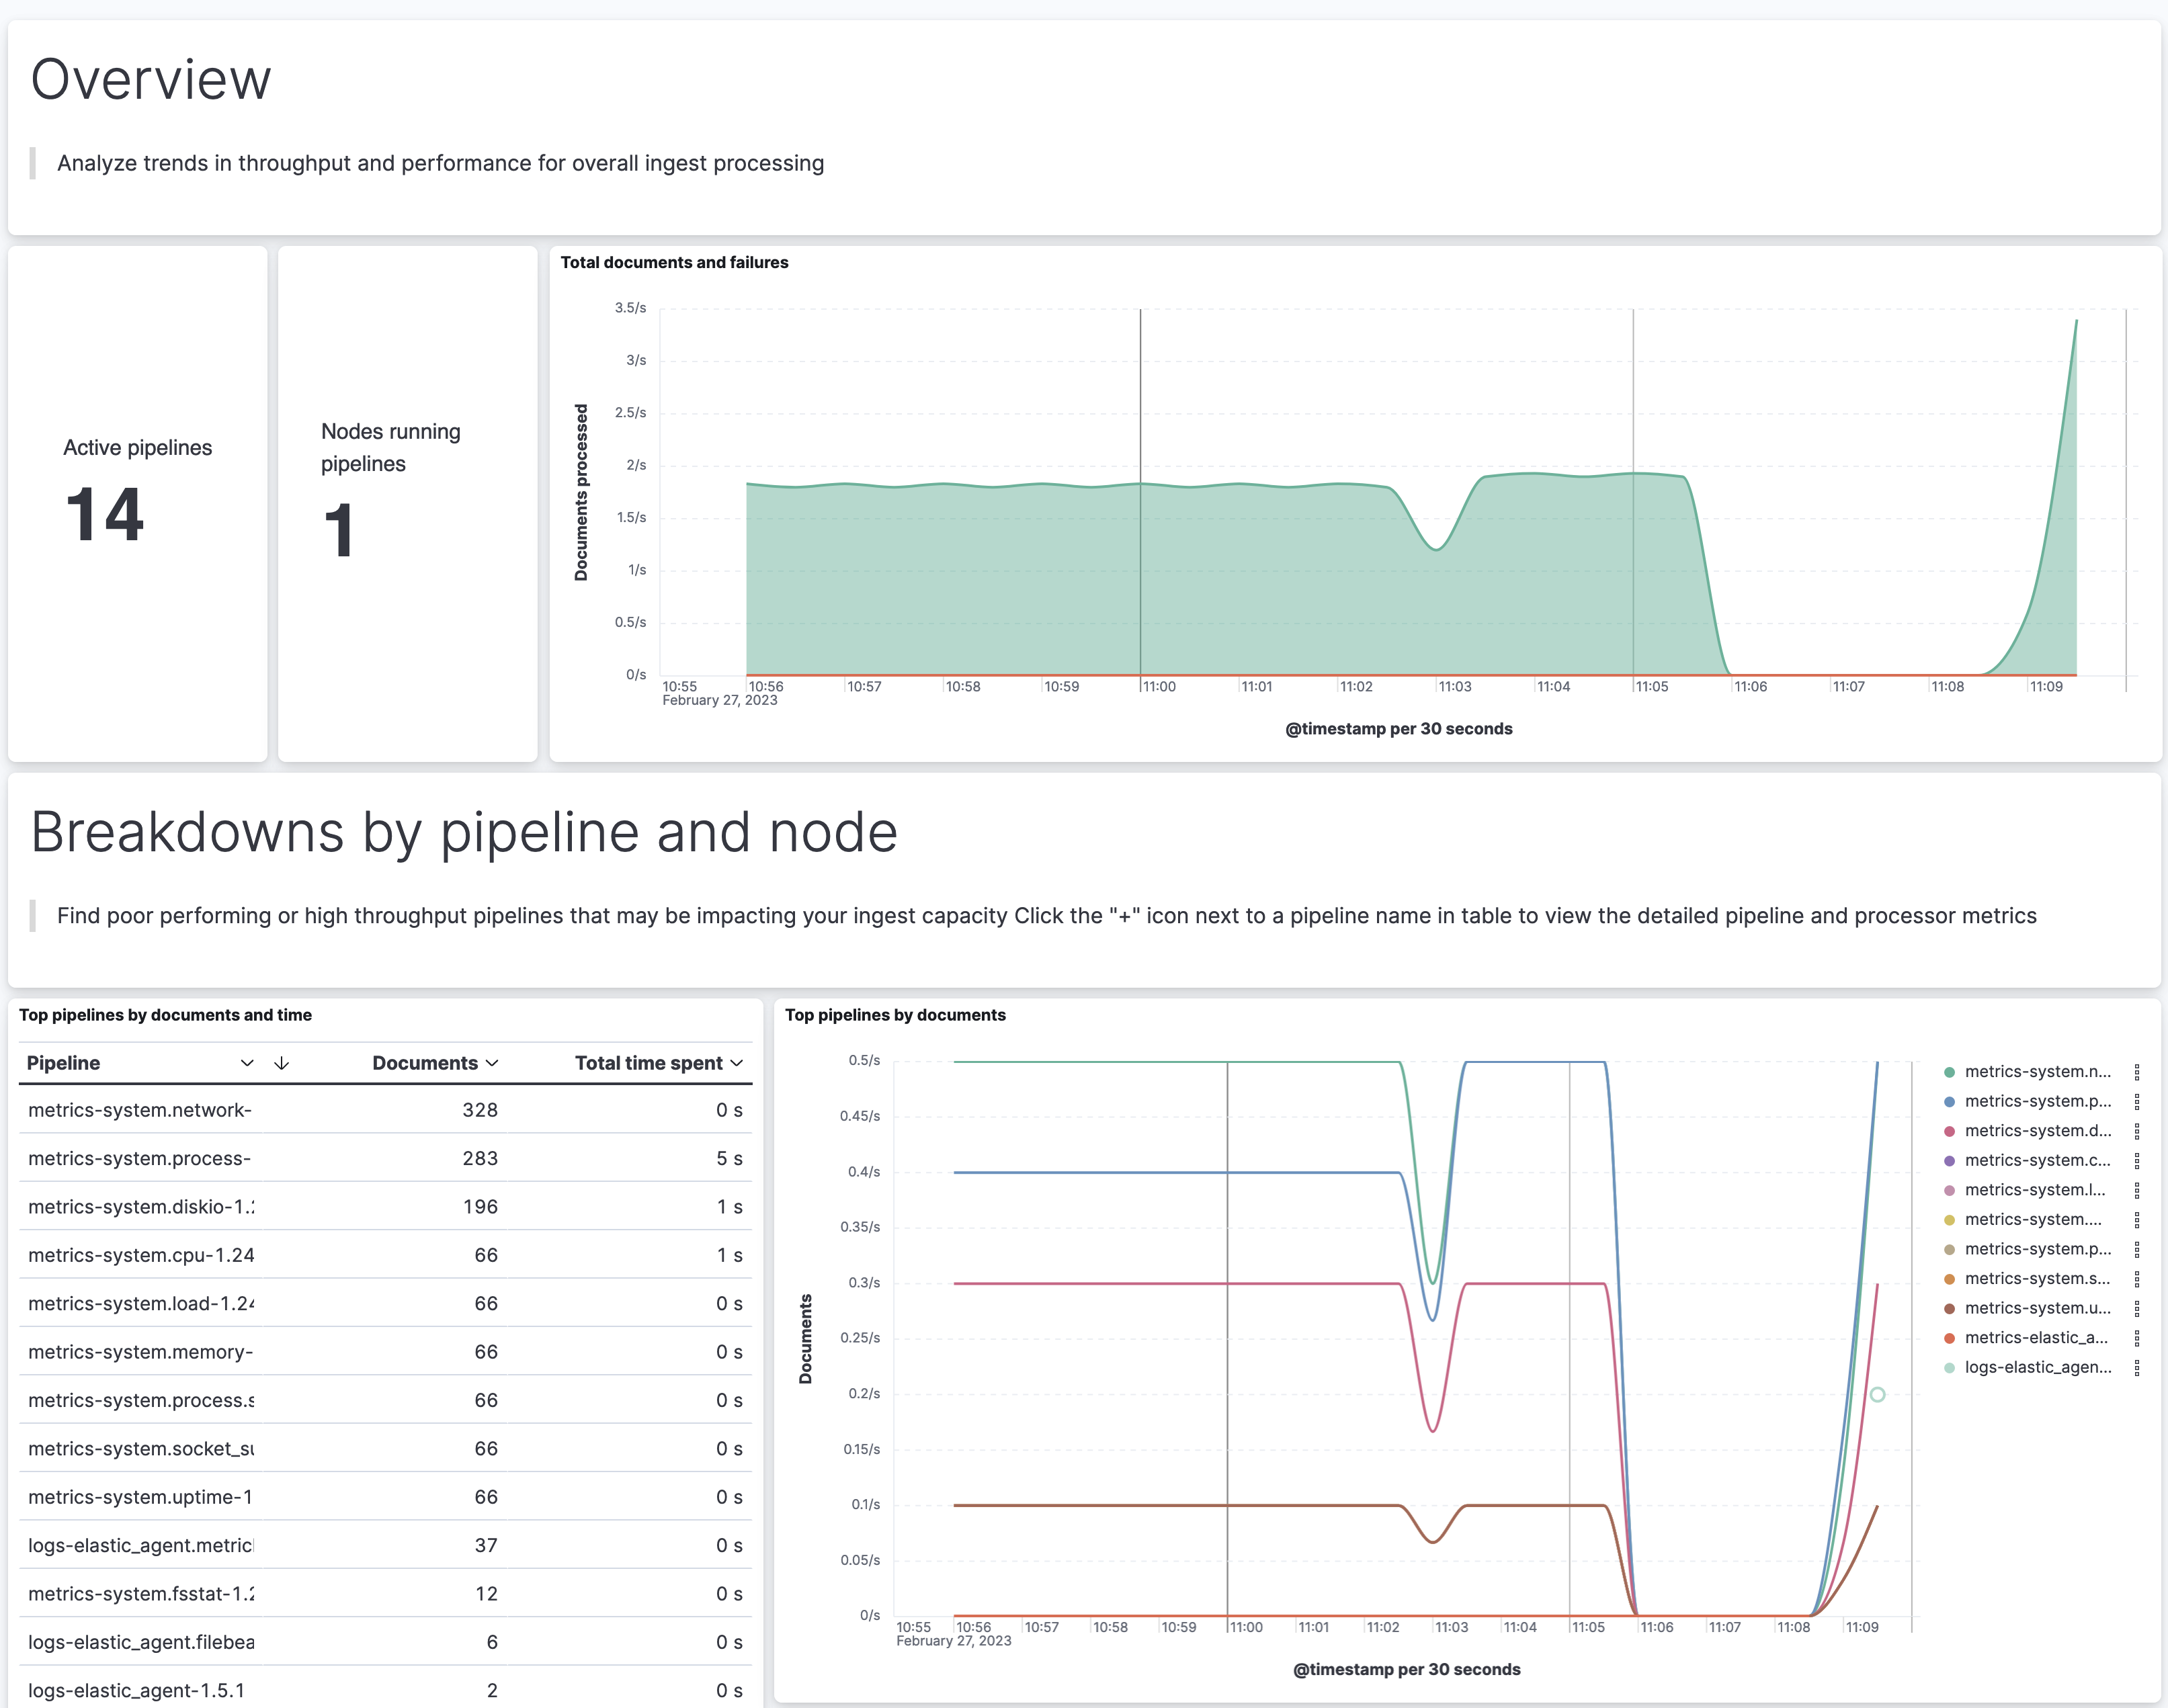Screen dimensions: 2168x1708
Task: Open the Documents column header dropdown
Action: 491,1063
